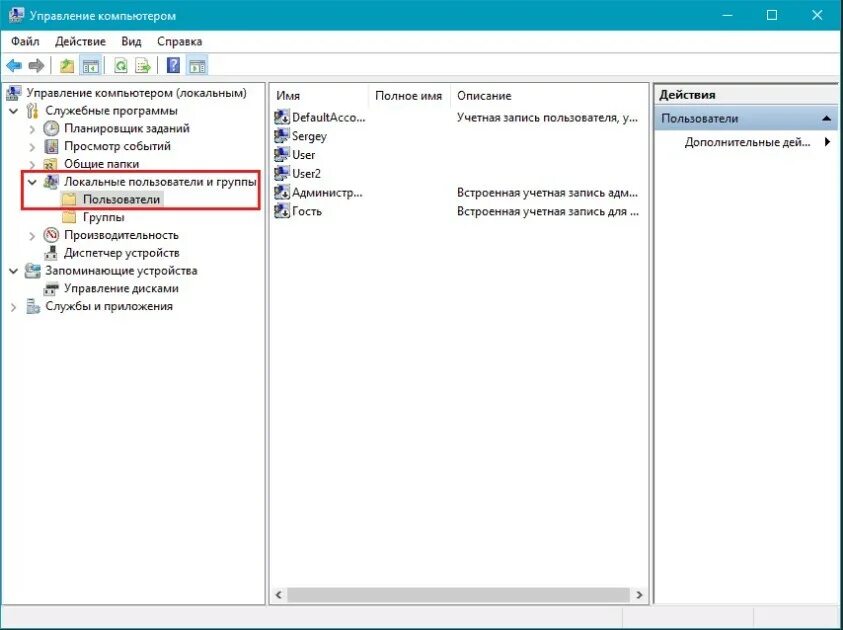This screenshot has height=630, width=843.
Task: Expand the Службы и приложения node
Action: pyautogui.click(x=14, y=307)
